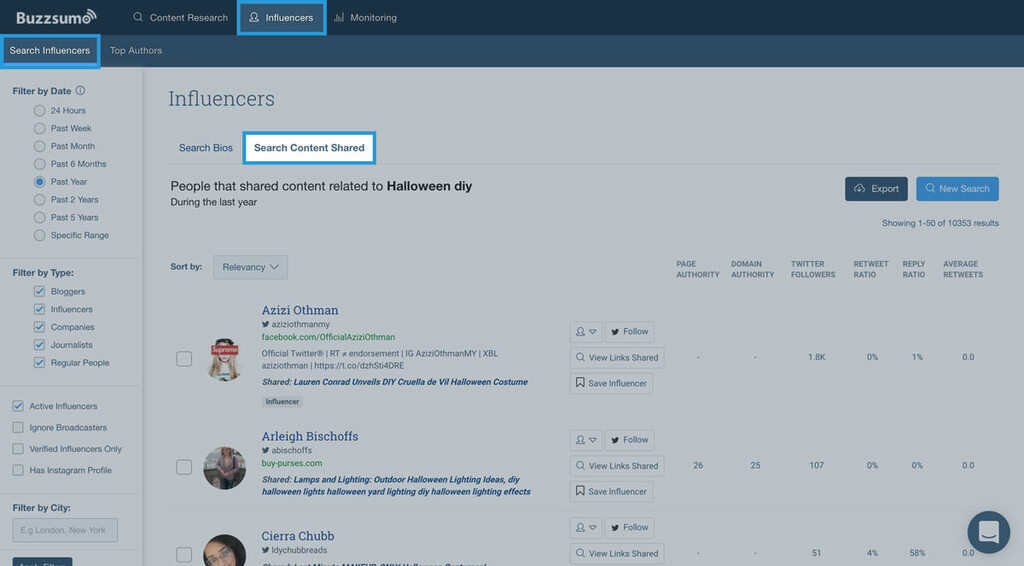This screenshot has width=1024, height=566.
Task: Open the Relevancy sort dropdown
Action: pyautogui.click(x=250, y=267)
